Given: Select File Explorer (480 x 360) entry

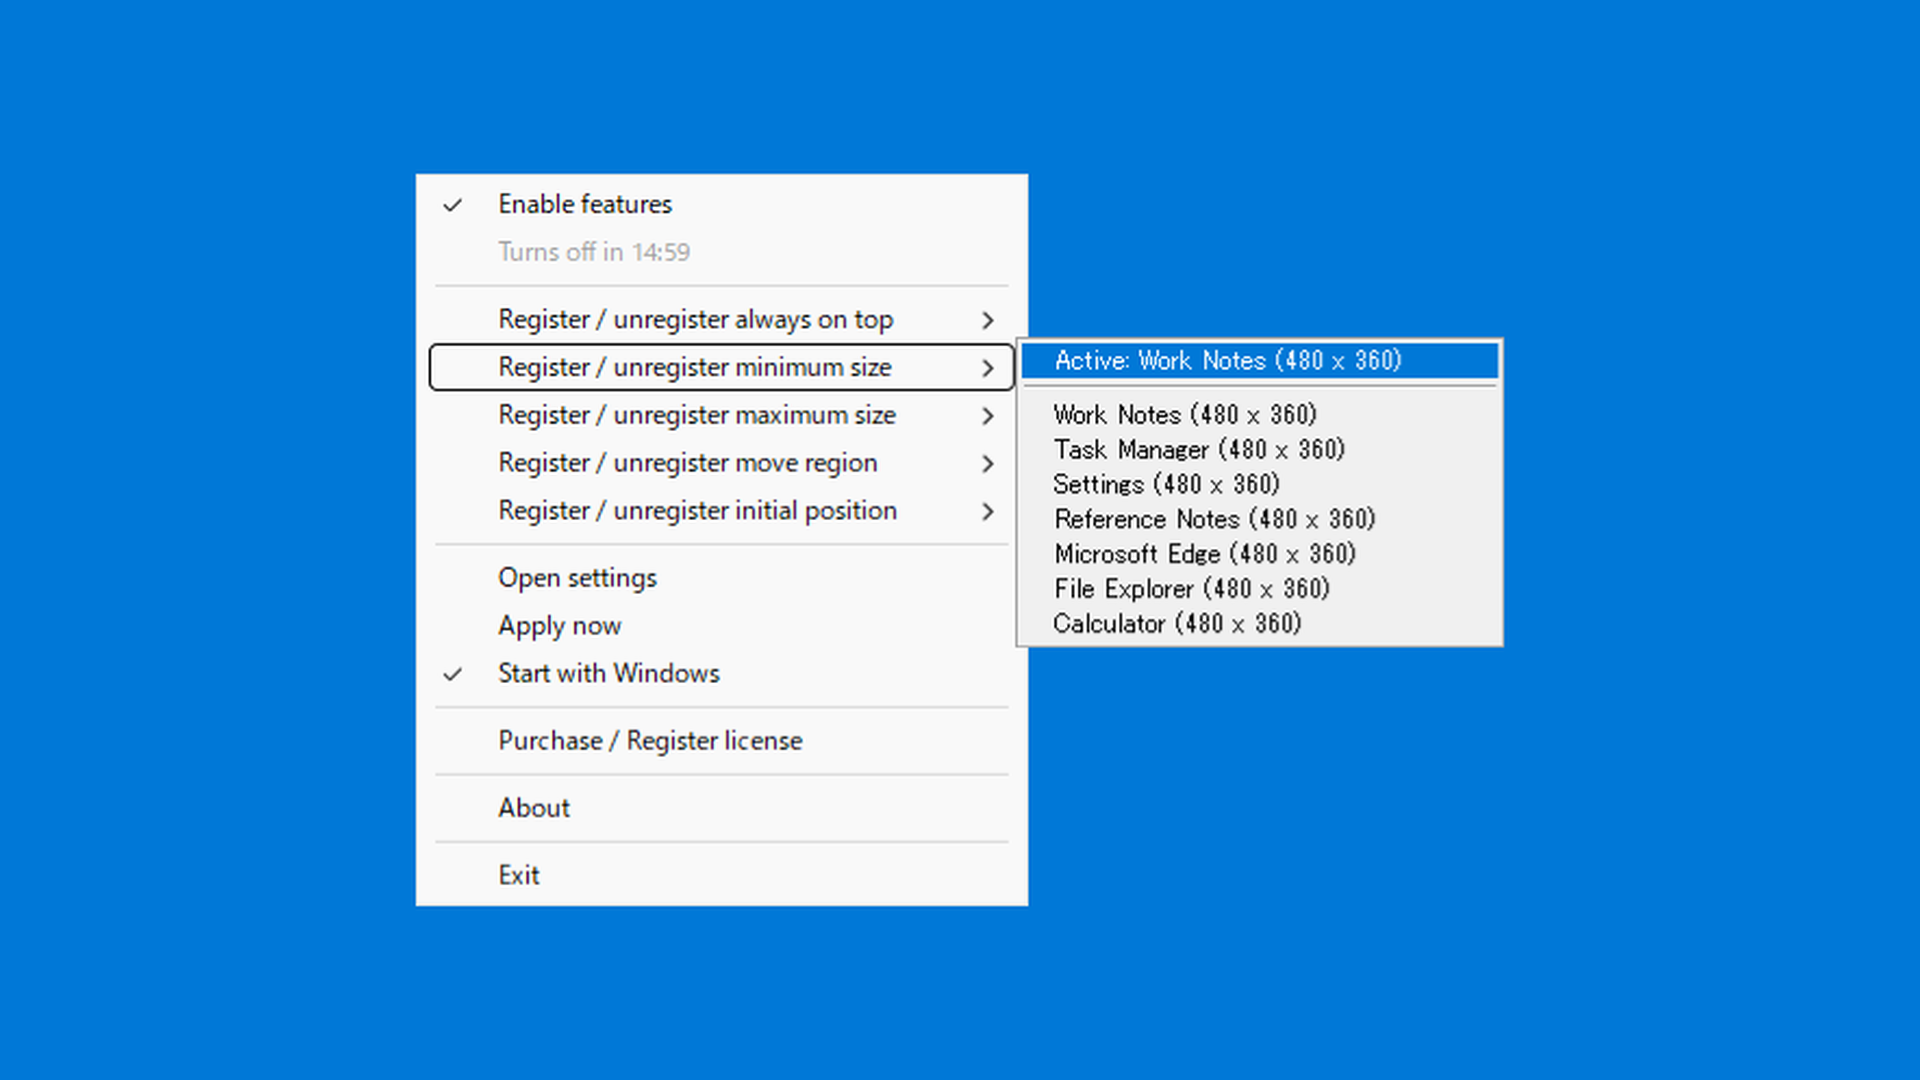Looking at the screenshot, I should point(1260,589).
